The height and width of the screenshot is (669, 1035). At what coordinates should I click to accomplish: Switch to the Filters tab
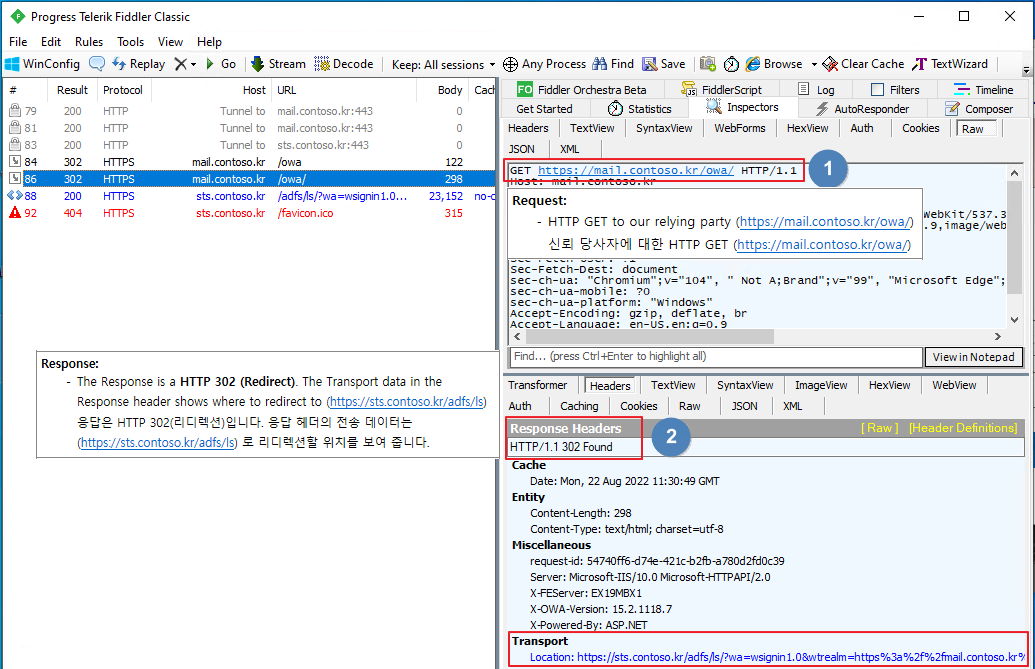[x=895, y=90]
